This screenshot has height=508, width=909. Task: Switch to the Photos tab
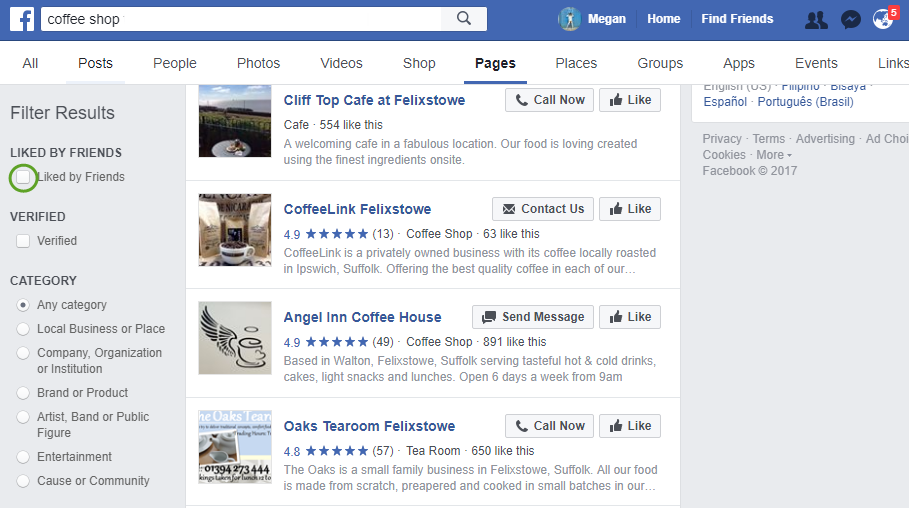coord(259,63)
